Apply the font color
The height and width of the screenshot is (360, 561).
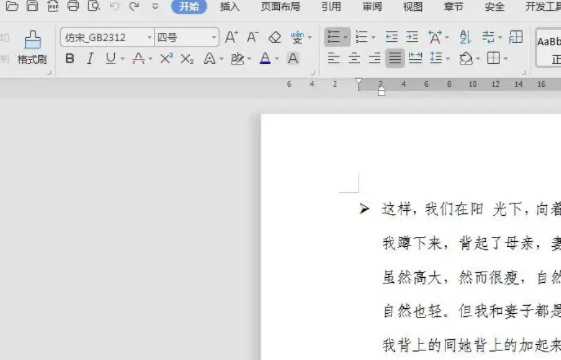point(265,58)
